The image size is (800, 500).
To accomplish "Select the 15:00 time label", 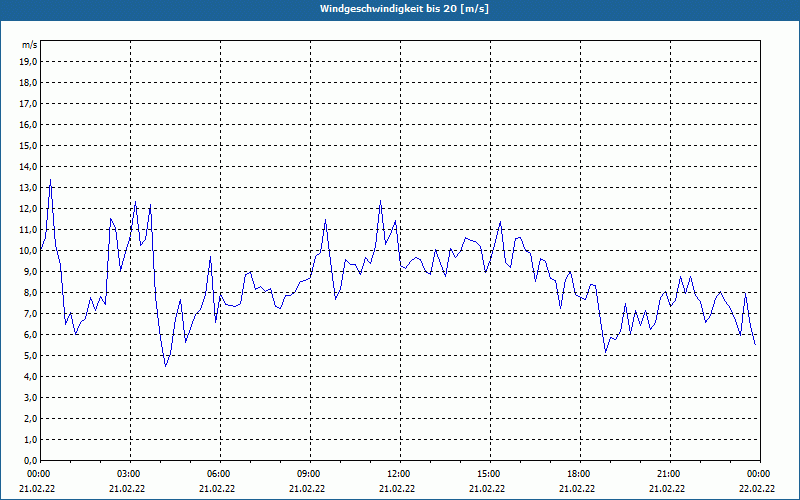I will click(490, 474).
